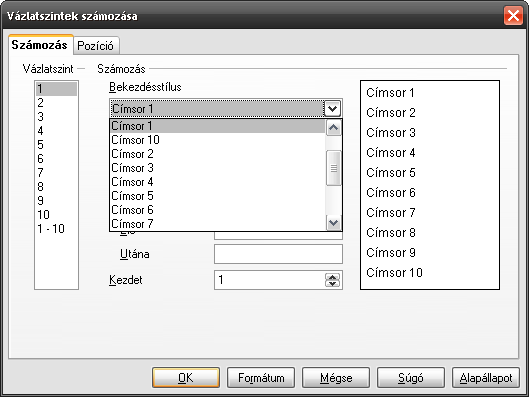Click the dropdown list scrollbar thumb
Screen dimensions: 529x397
[x=334, y=168]
